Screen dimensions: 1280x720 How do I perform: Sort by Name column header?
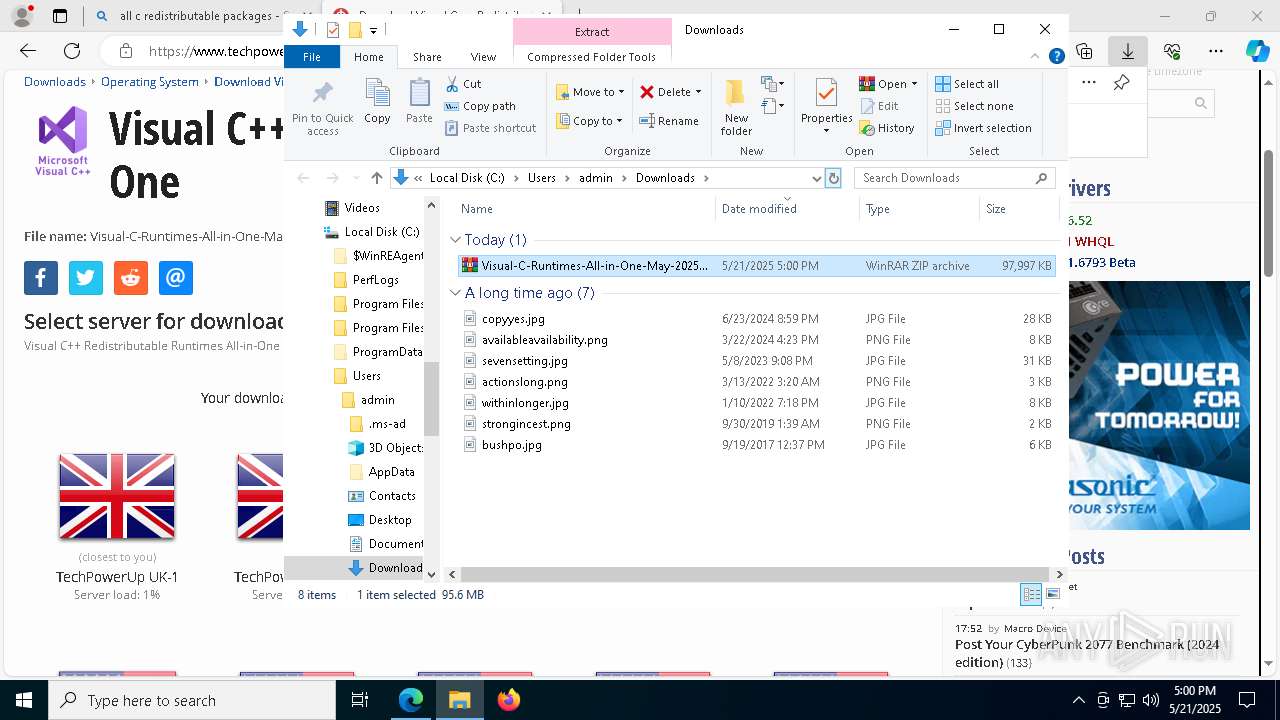tap(586, 209)
